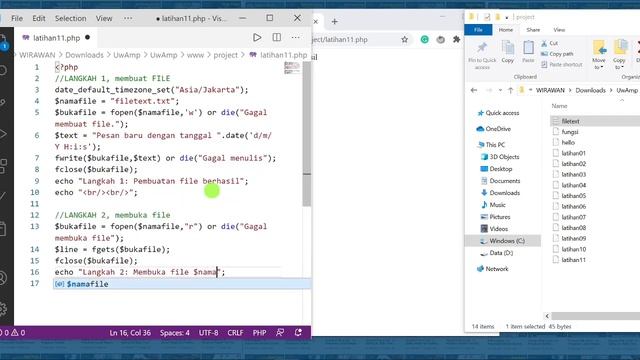The width and height of the screenshot is (640, 360).
Task: Click UTF-8 encoding in status bar
Action: click(208, 333)
